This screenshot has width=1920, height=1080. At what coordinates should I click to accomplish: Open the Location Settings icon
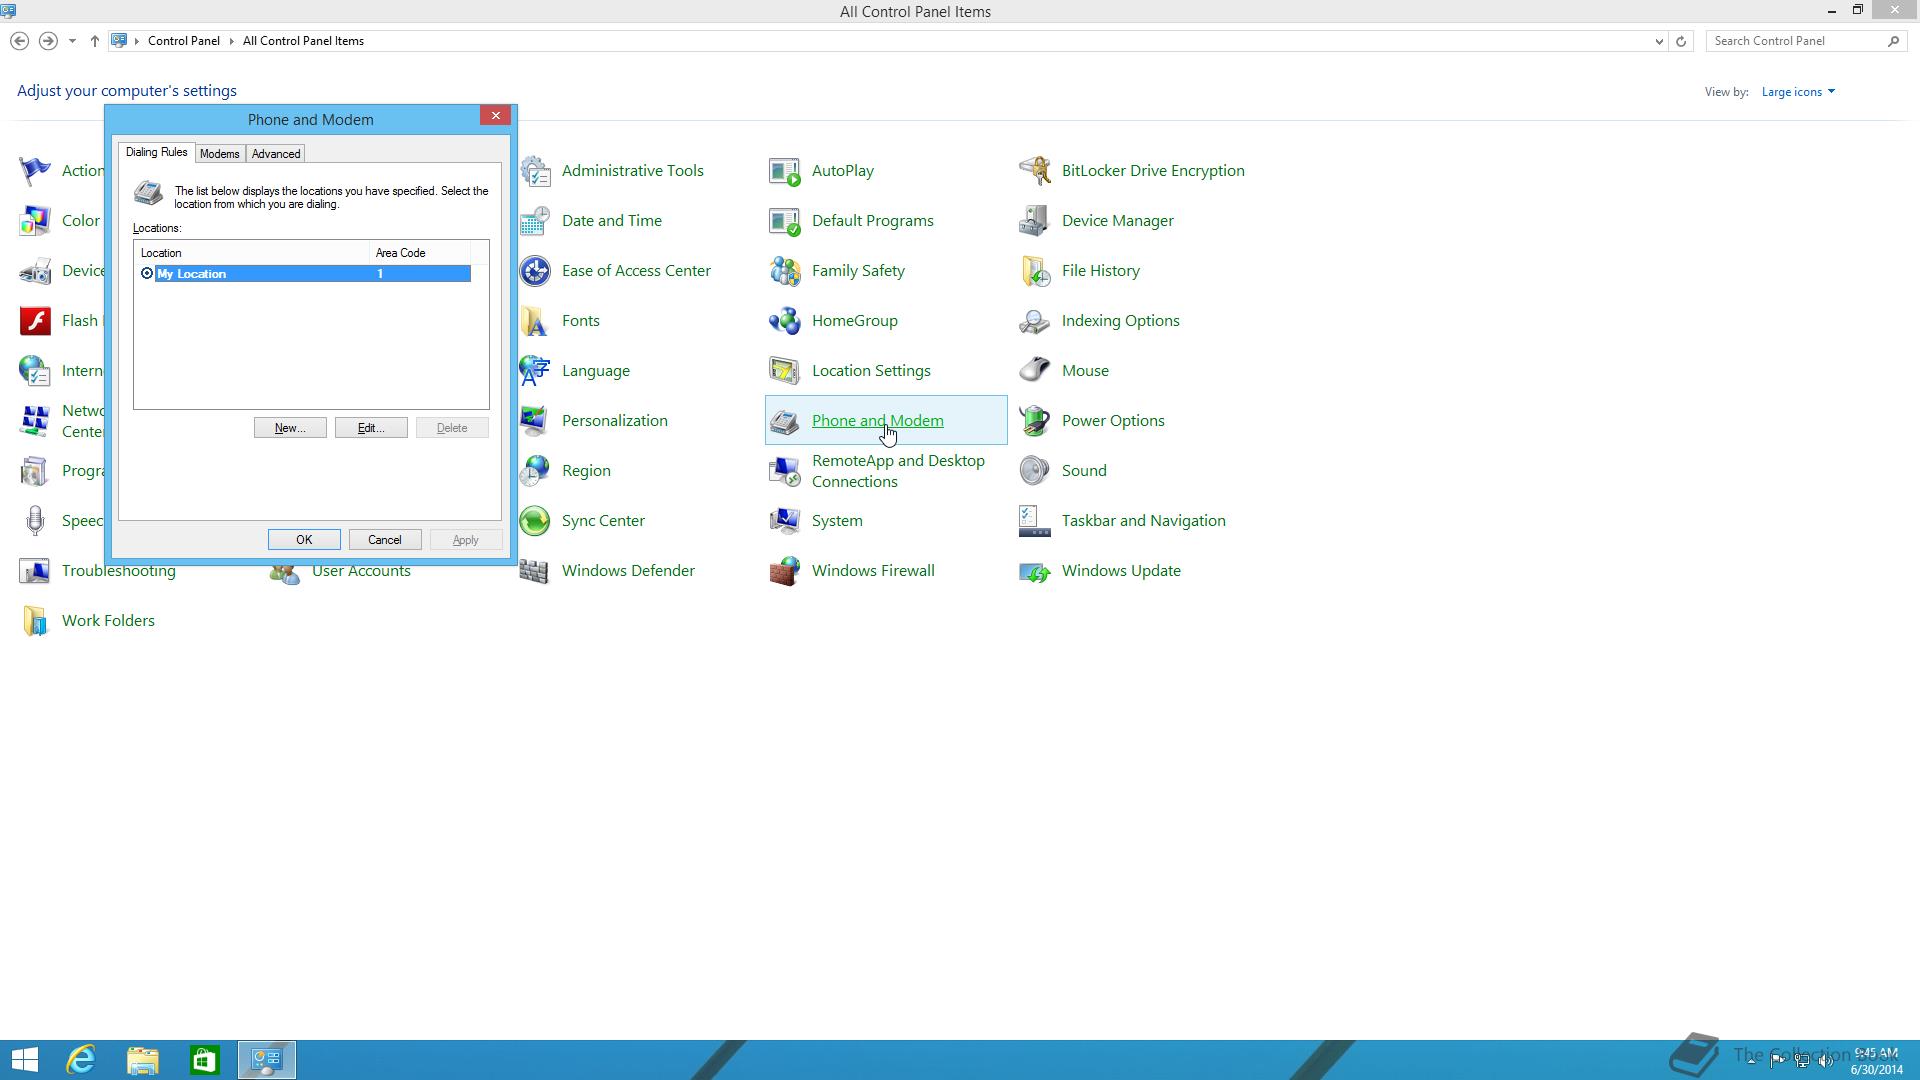(785, 371)
